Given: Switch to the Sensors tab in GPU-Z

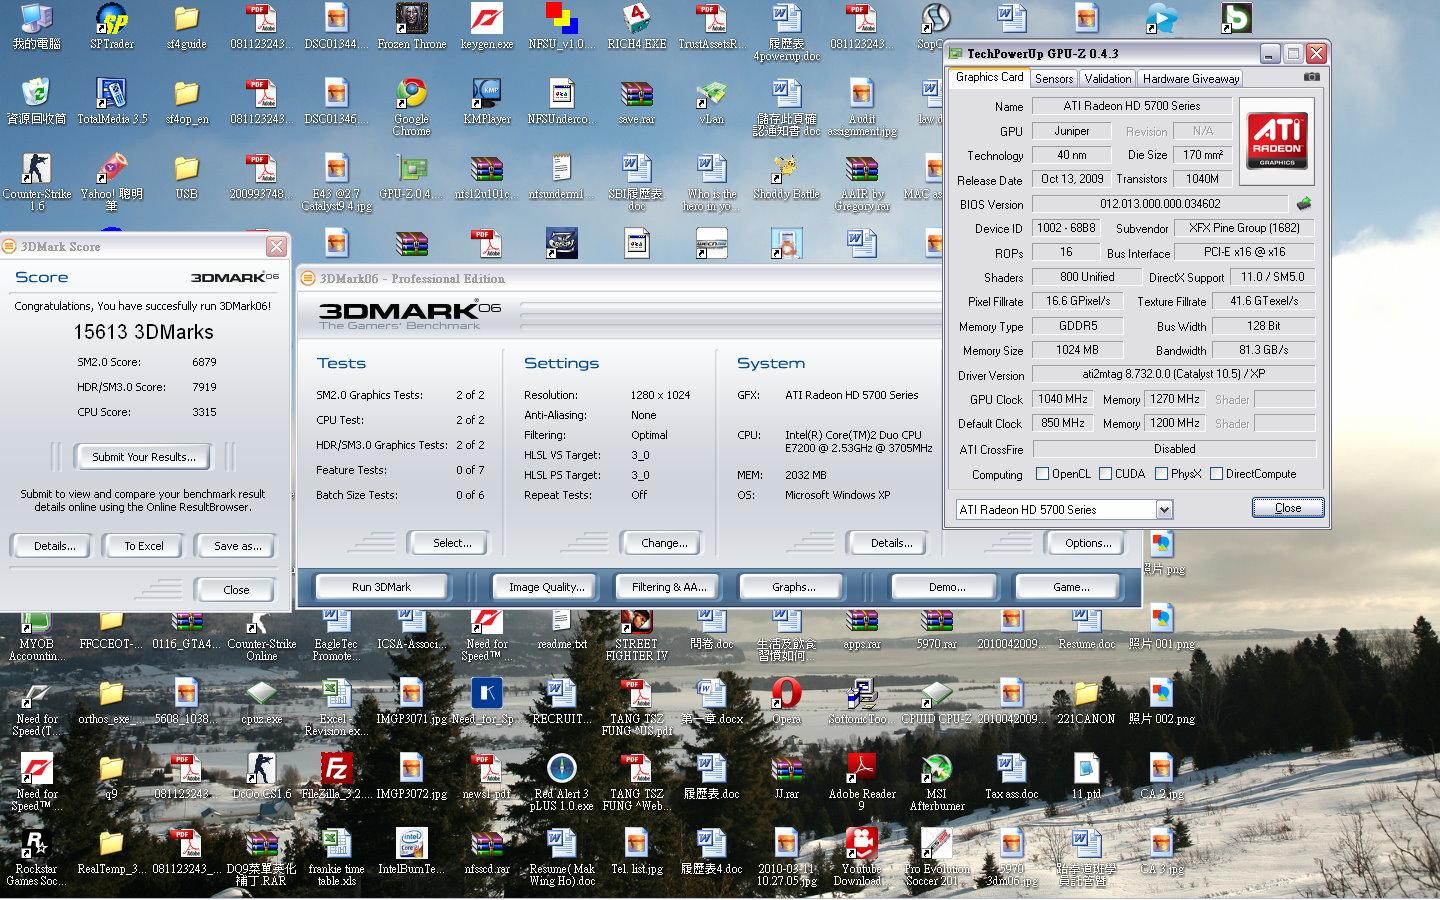Looking at the screenshot, I should [1054, 78].
